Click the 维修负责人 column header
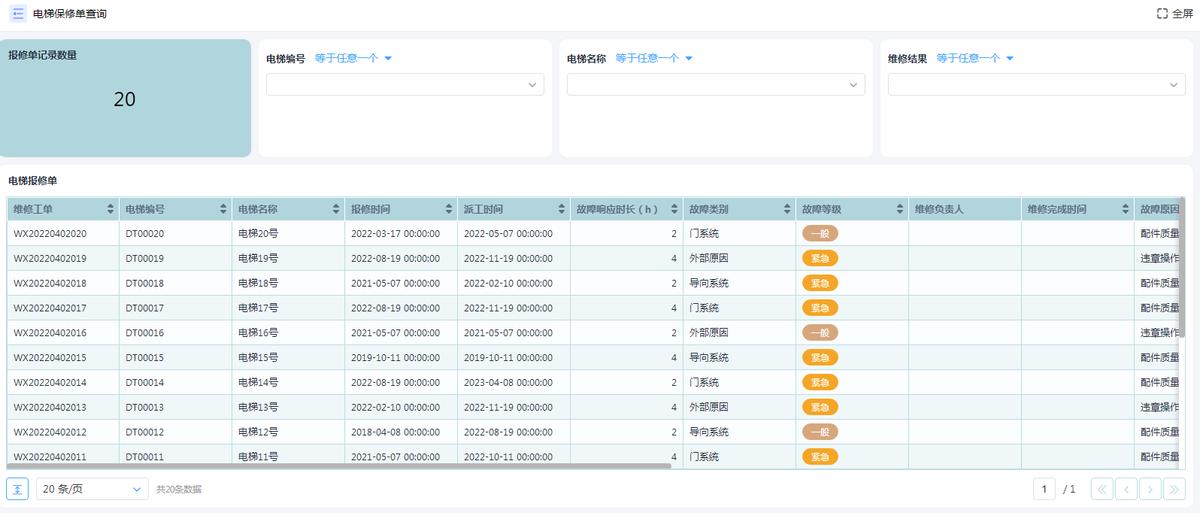1200x513 pixels. [965, 209]
